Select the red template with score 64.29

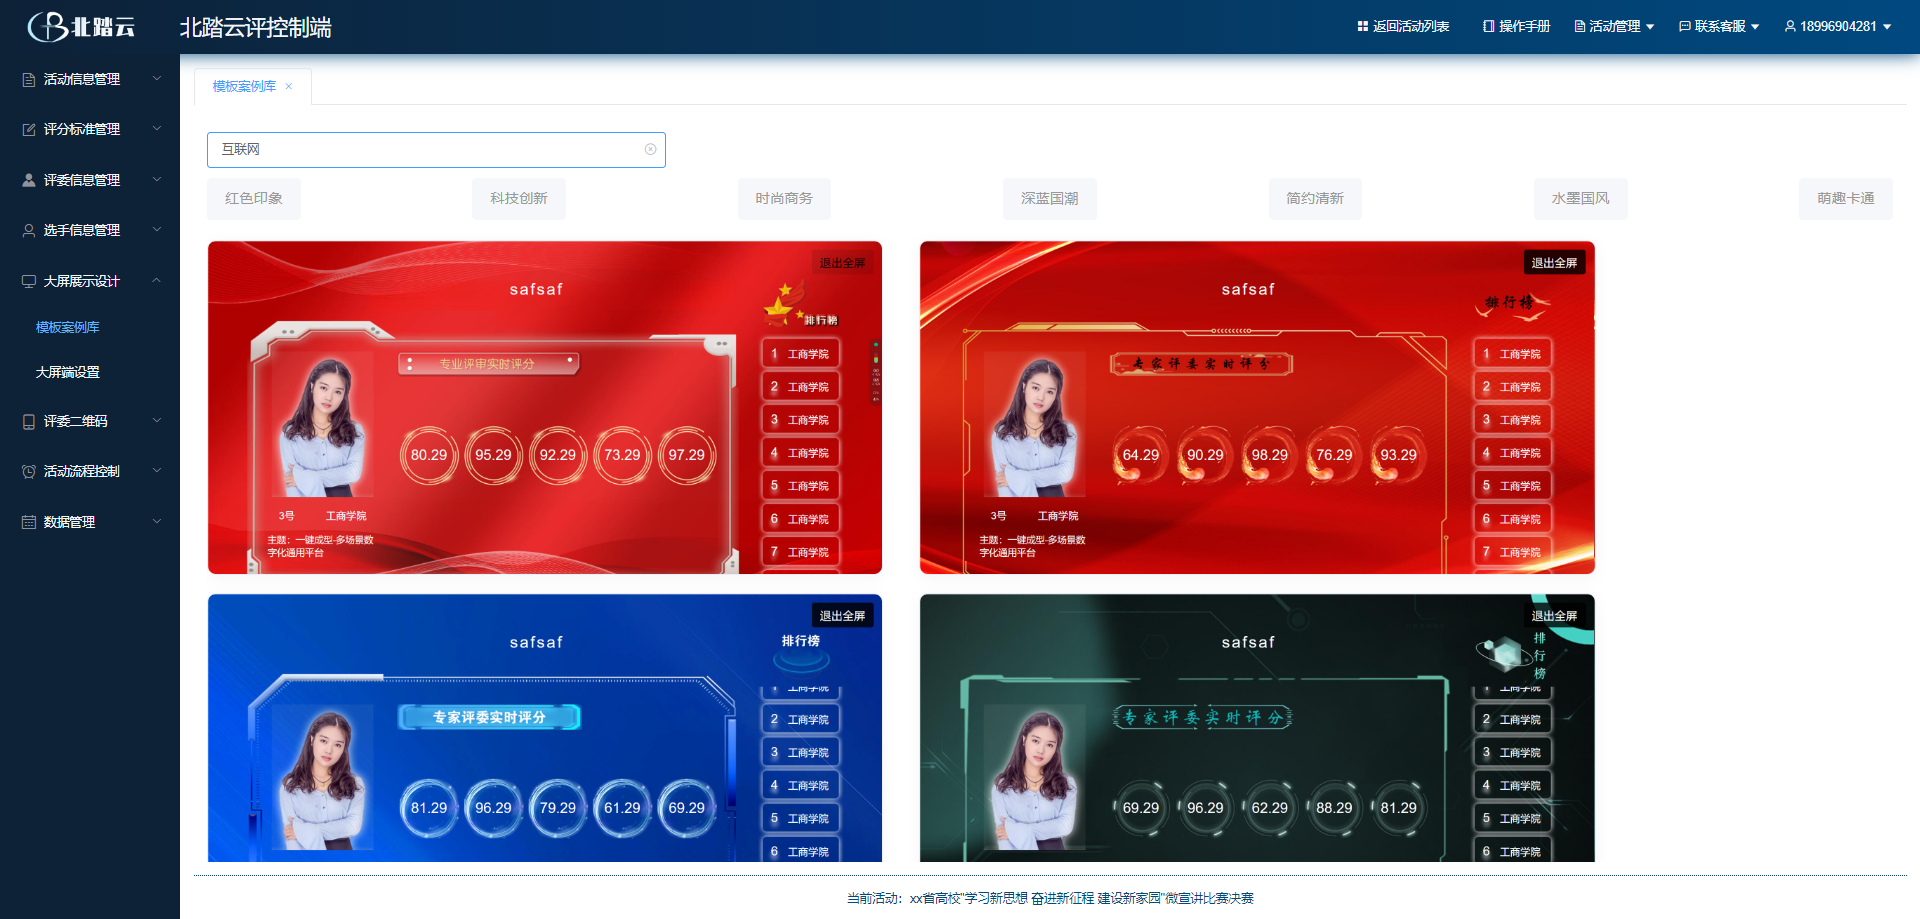[1257, 407]
